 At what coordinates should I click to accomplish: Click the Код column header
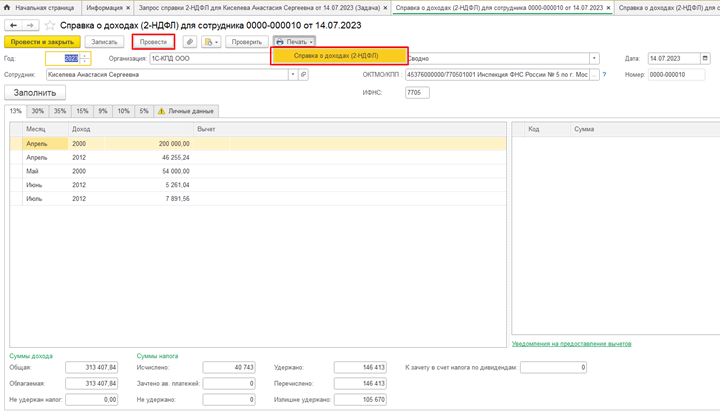[x=547, y=129]
